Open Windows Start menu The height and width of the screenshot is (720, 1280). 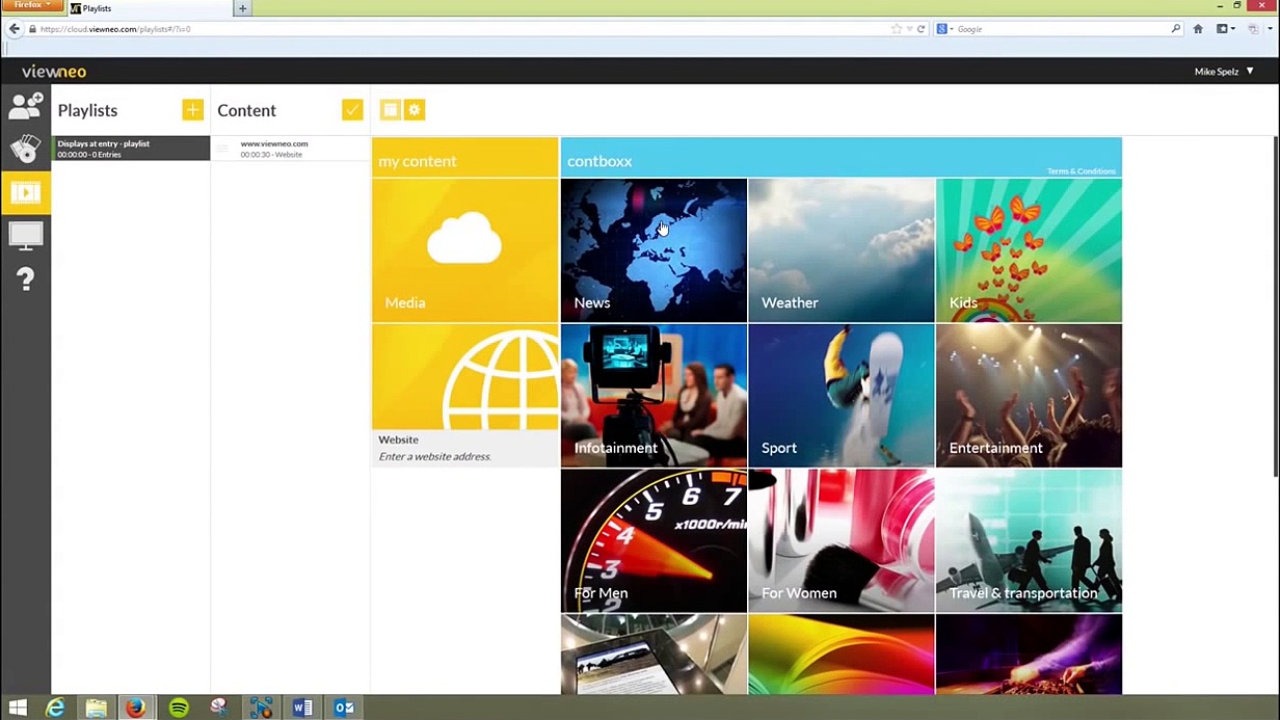tap(17, 708)
